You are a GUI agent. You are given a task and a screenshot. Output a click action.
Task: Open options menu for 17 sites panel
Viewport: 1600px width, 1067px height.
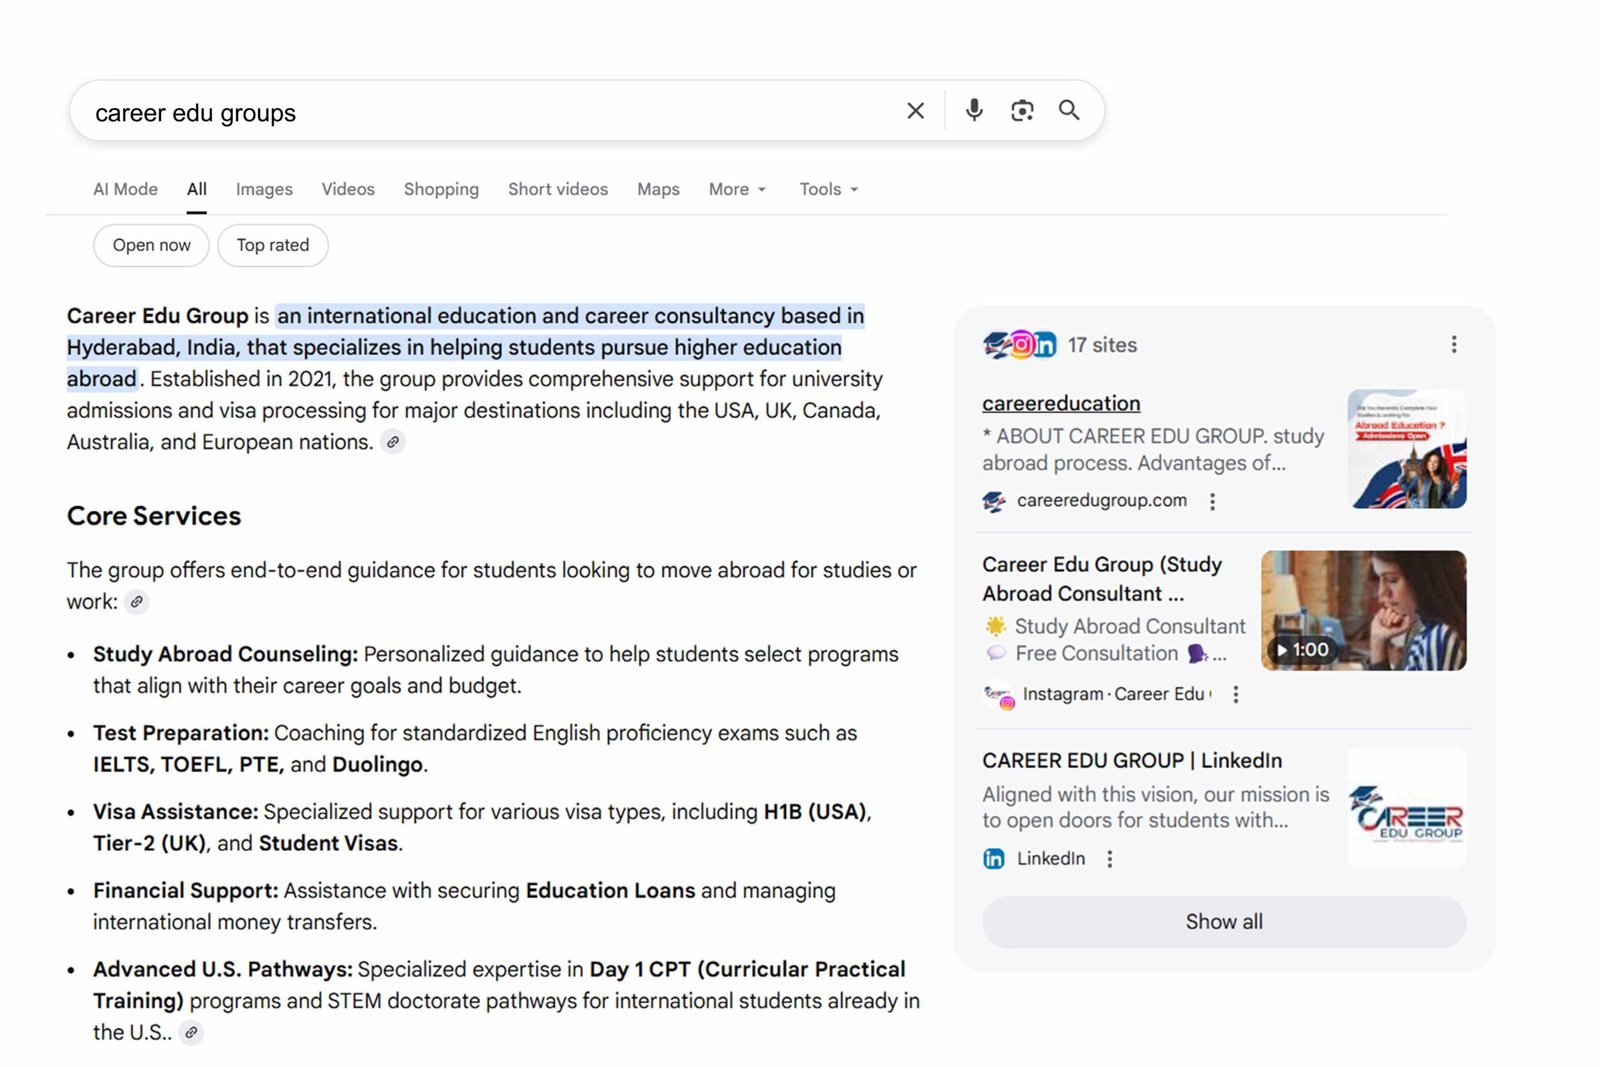(x=1453, y=345)
